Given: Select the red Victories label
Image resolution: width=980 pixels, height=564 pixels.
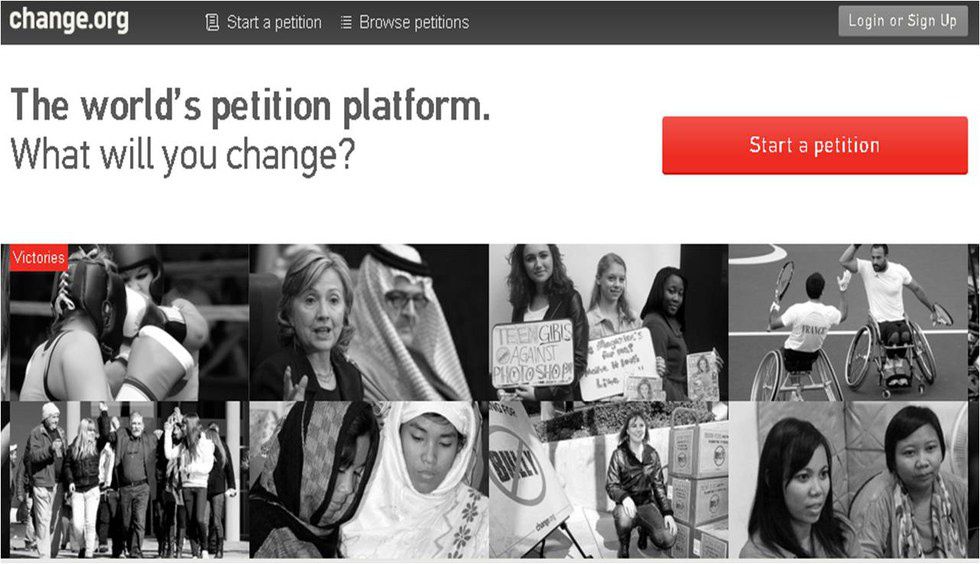Looking at the screenshot, I should (x=39, y=258).
